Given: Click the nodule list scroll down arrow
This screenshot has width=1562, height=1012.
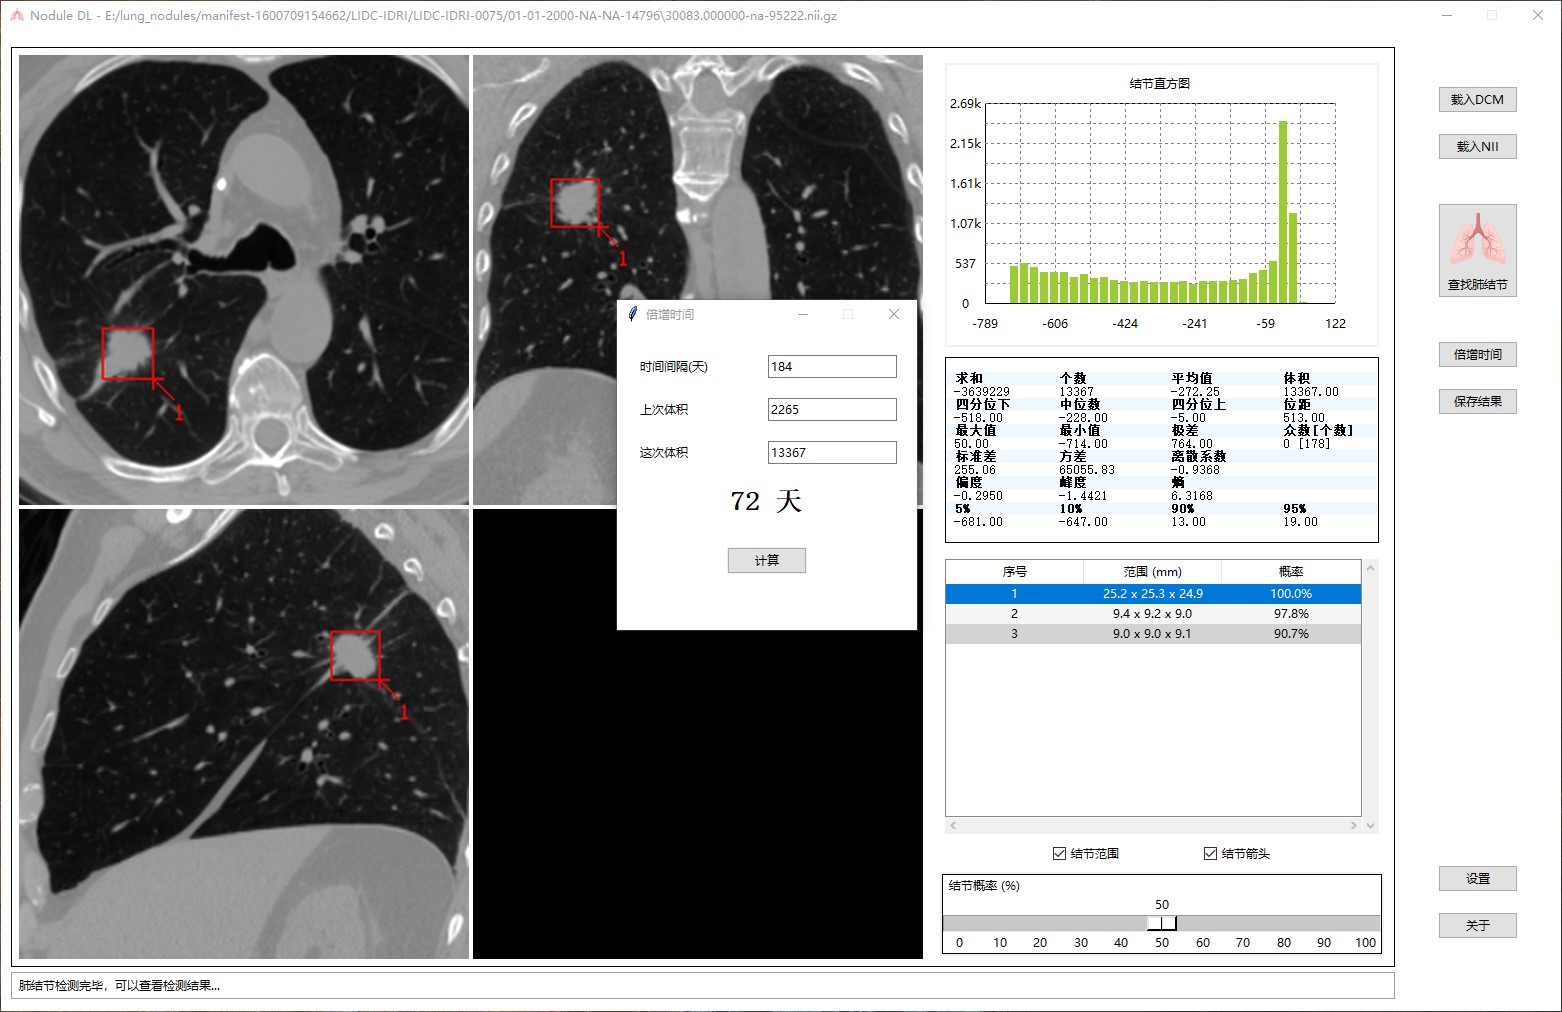Looking at the screenshot, I should coord(1370,826).
